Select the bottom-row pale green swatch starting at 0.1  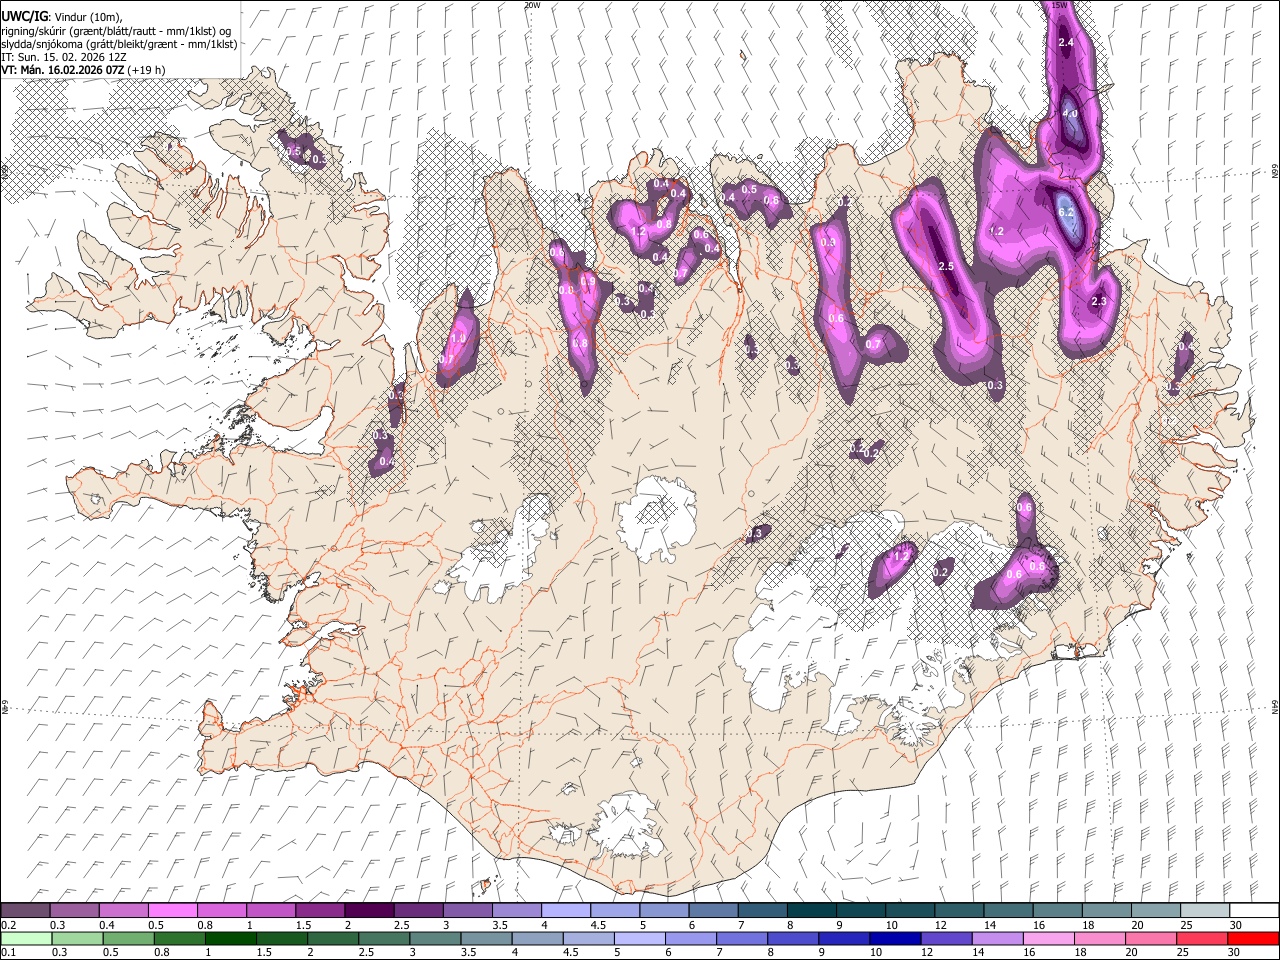tap(25, 939)
